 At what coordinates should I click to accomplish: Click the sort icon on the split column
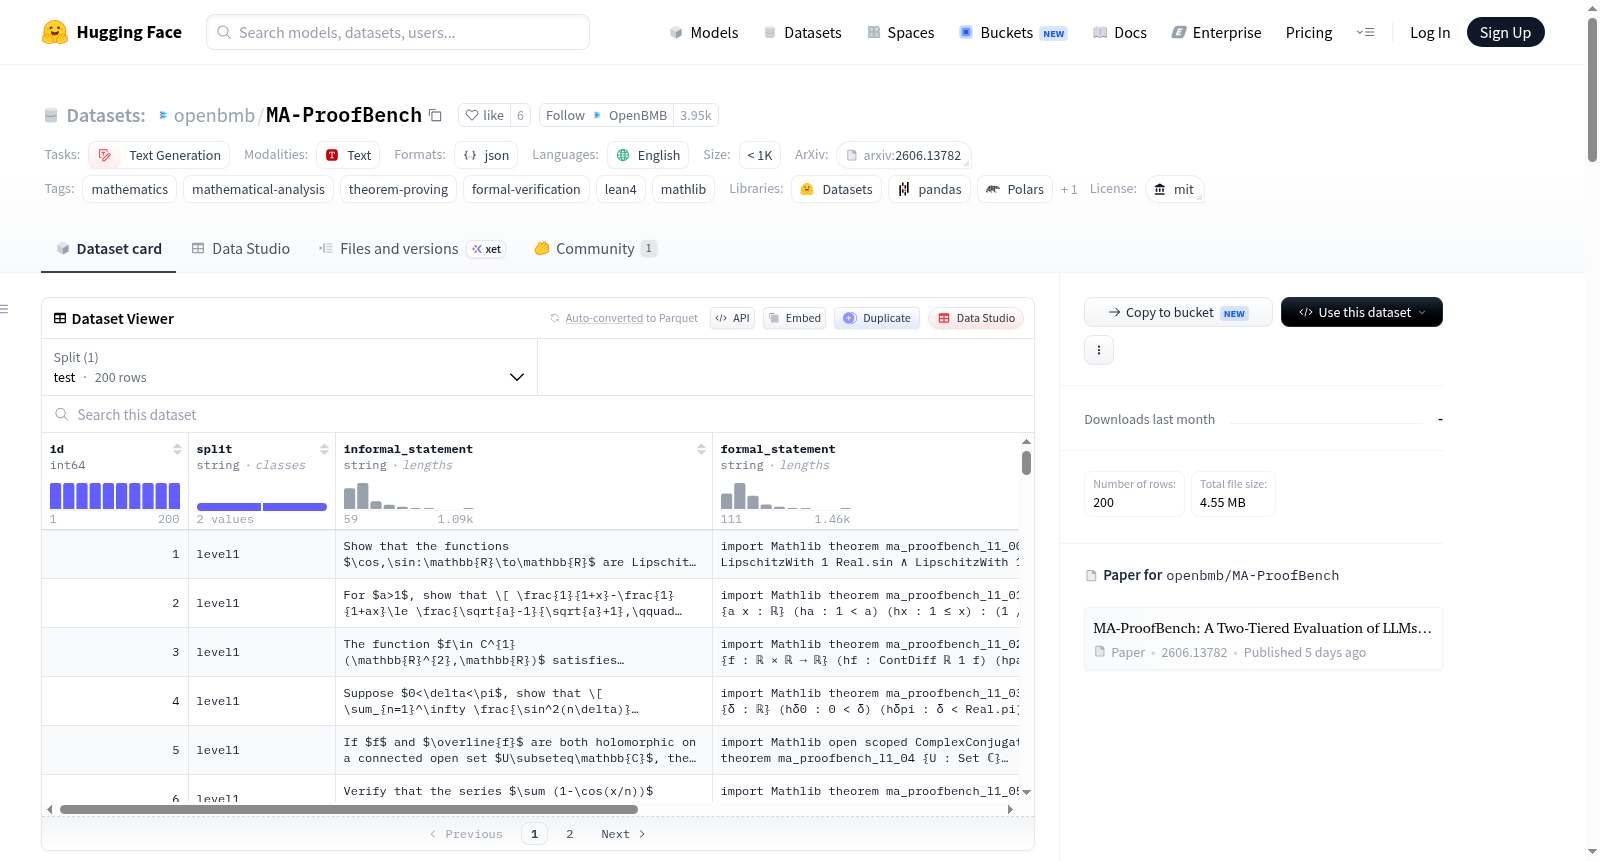click(324, 449)
